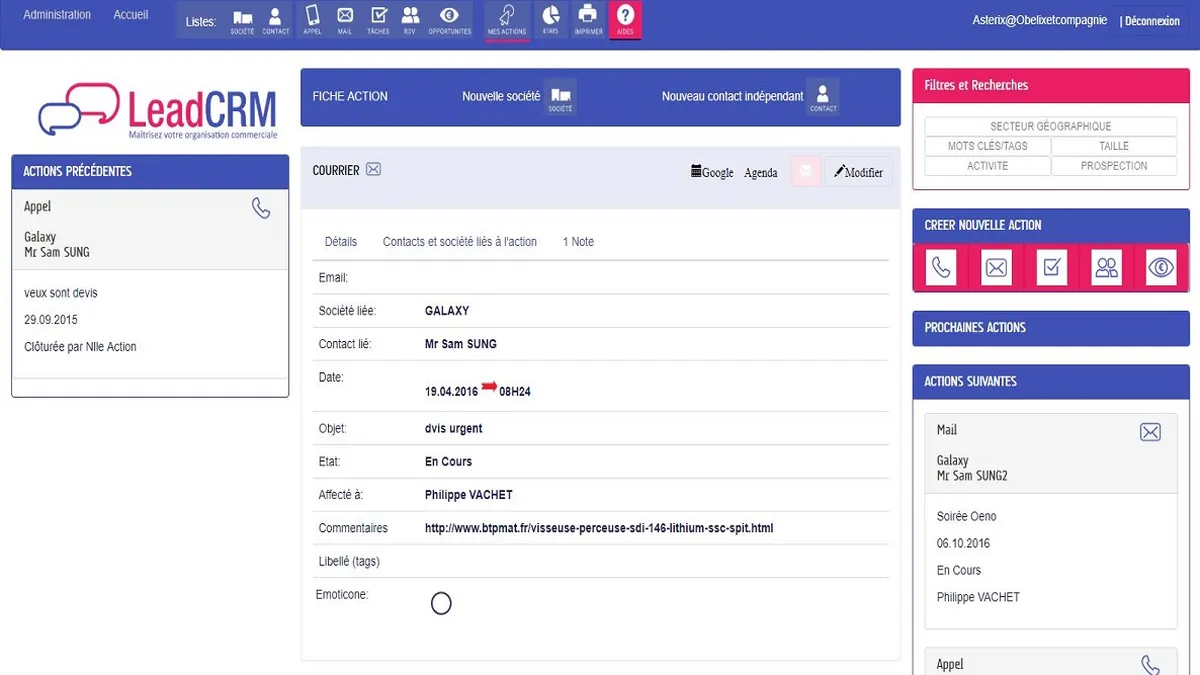
Task: Click phone icon in Actions Précédentes Appel card
Action: click(x=261, y=208)
